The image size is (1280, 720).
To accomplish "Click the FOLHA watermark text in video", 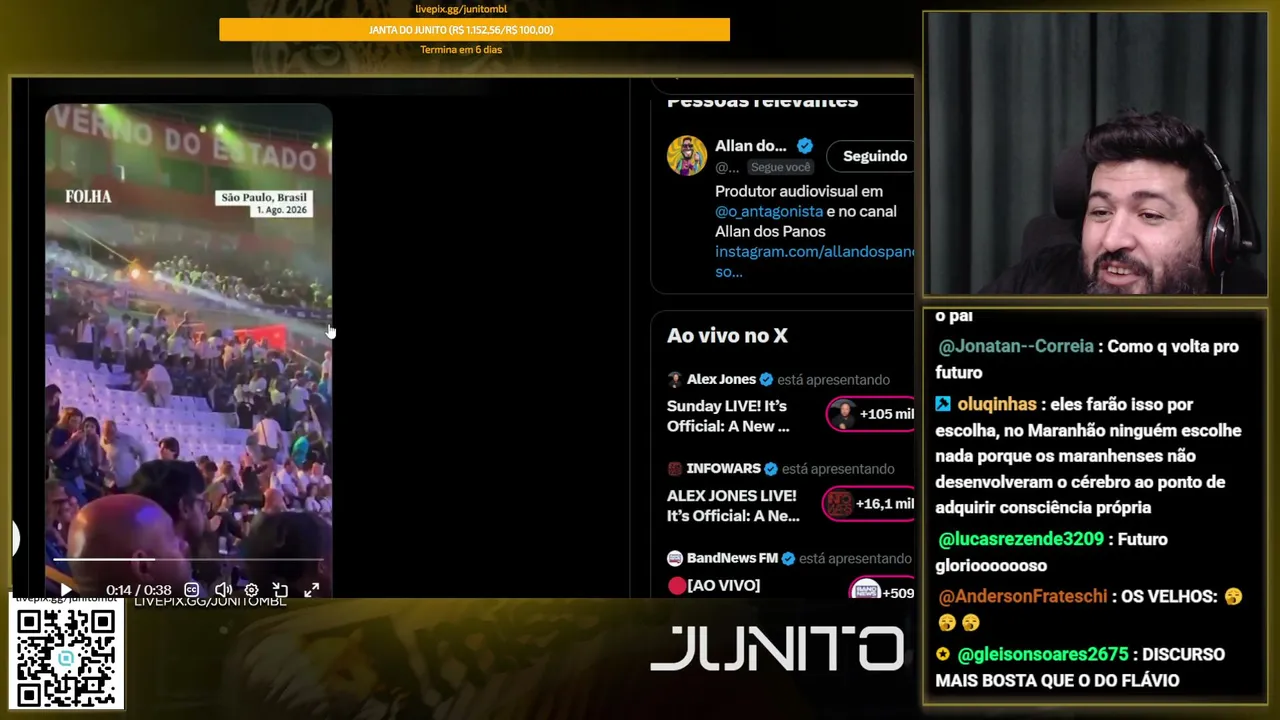I will pyautogui.click(x=88, y=197).
